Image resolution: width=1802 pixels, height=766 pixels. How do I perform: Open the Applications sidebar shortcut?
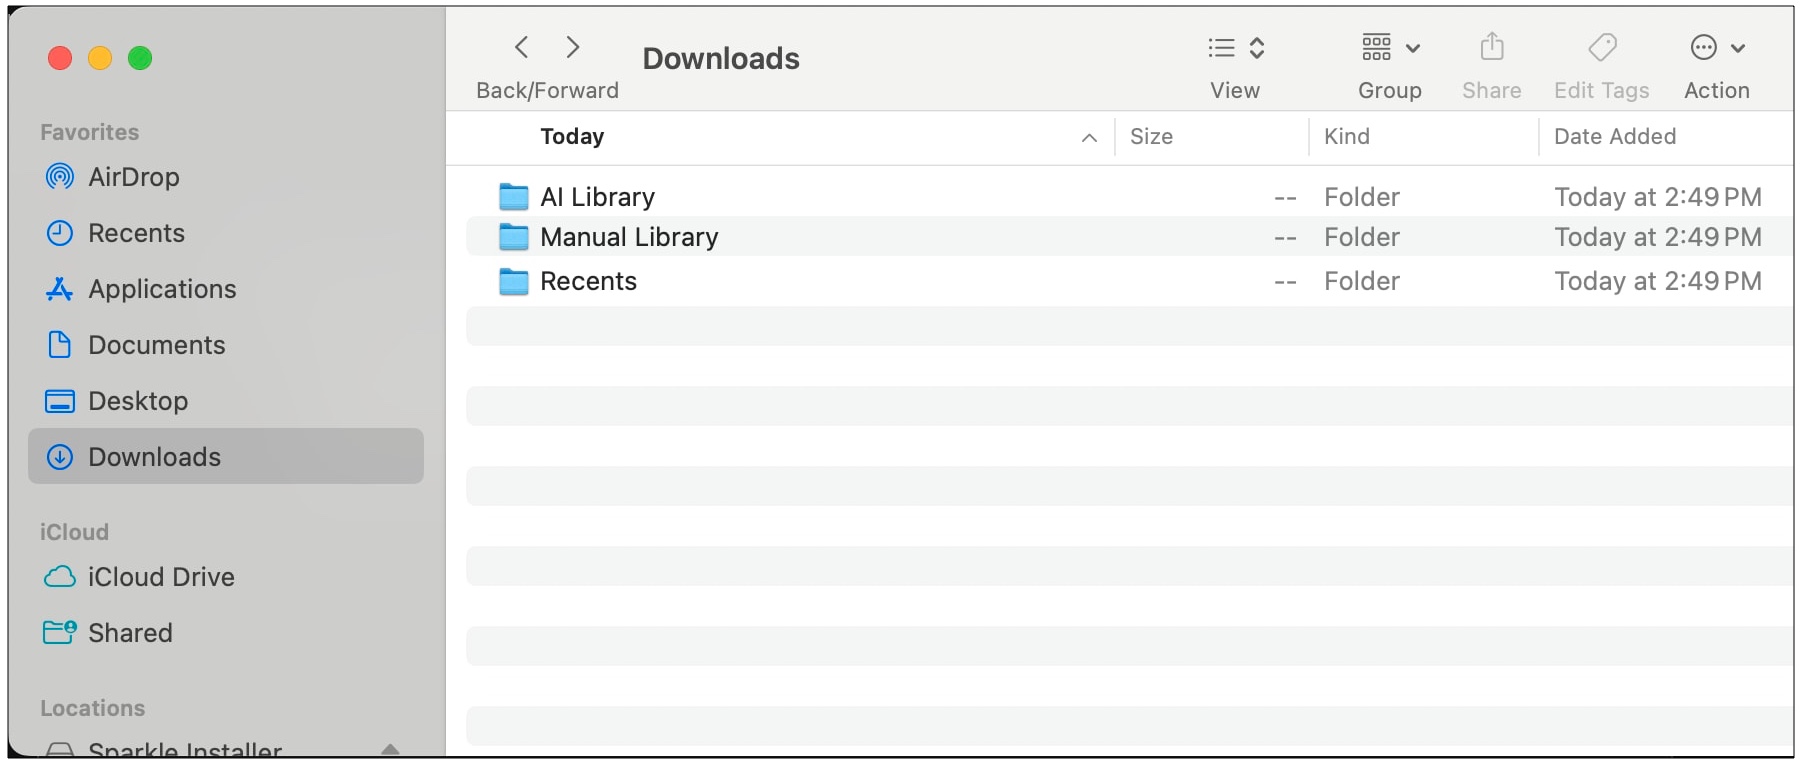pyautogui.click(x=160, y=289)
